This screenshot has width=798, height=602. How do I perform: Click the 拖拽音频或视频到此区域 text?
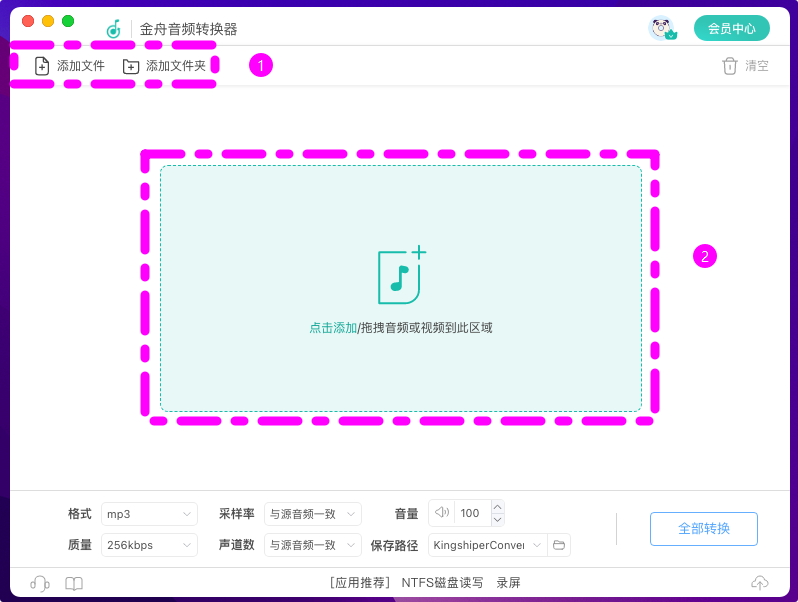tap(426, 328)
